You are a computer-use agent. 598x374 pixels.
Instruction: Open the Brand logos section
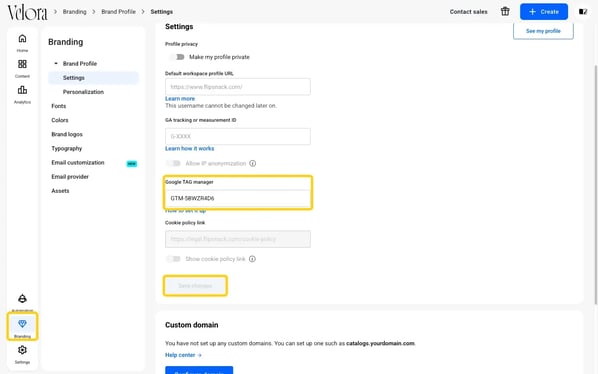[x=67, y=134]
